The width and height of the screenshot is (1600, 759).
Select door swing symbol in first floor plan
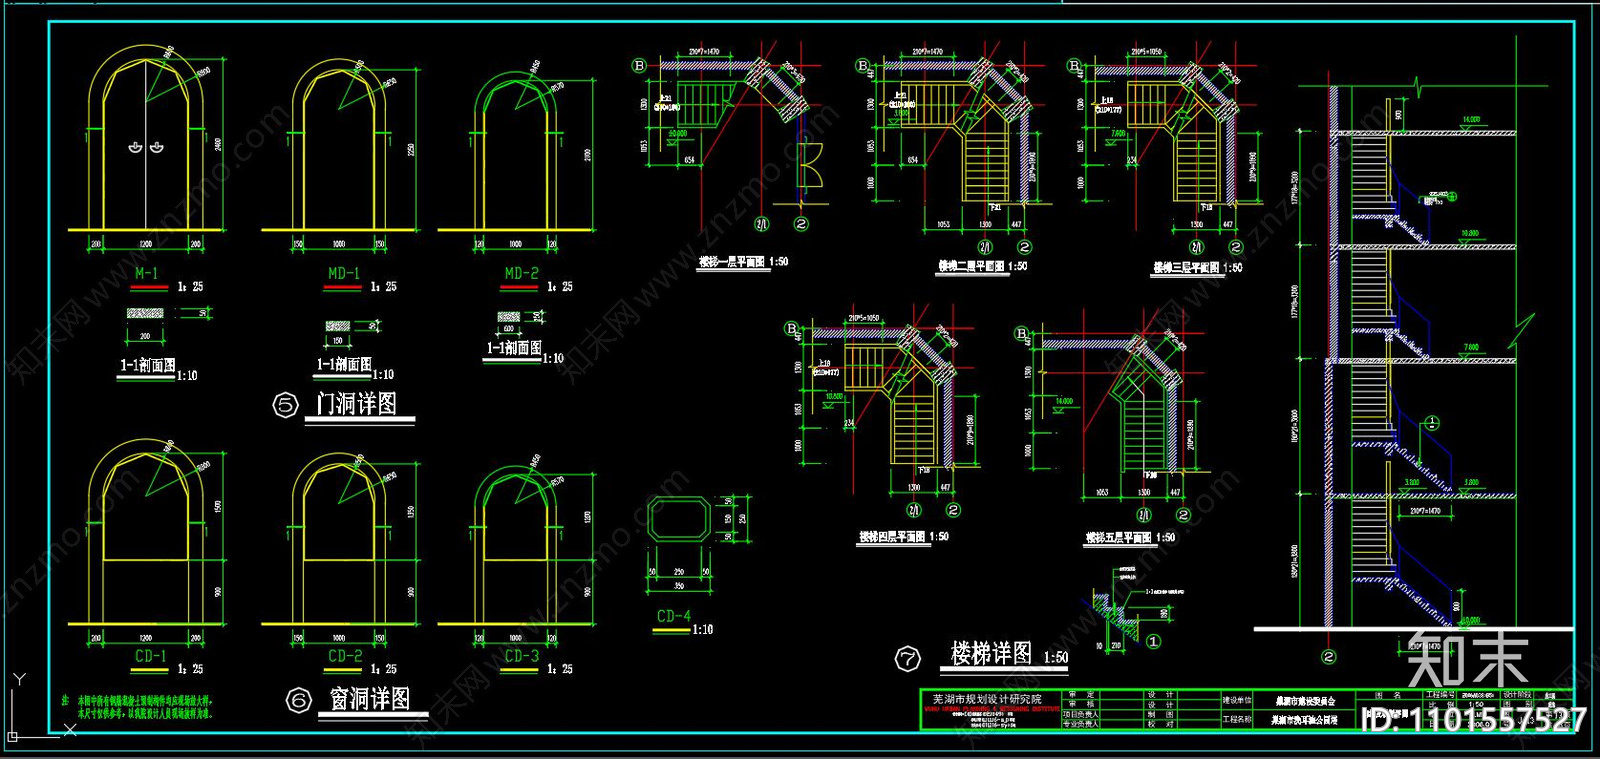coord(809,165)
